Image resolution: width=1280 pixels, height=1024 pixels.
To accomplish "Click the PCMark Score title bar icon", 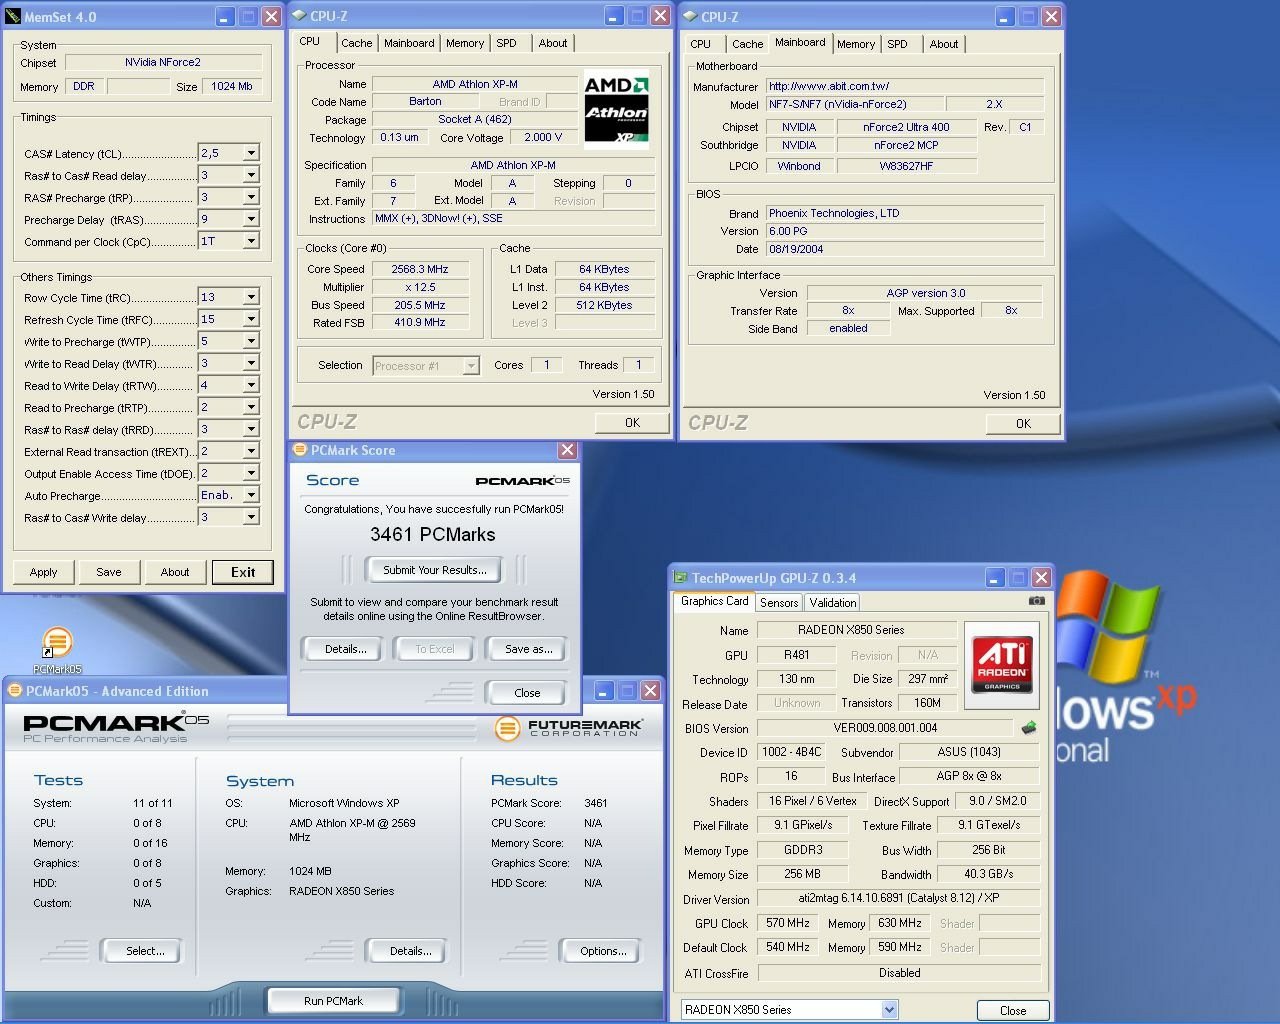I will pos(299,450).
